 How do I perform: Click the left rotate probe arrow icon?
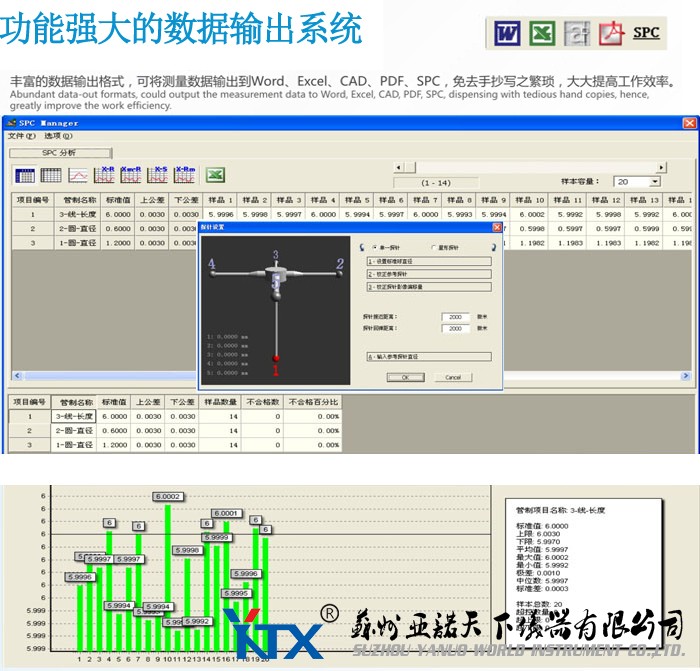(x=362, y=247)
